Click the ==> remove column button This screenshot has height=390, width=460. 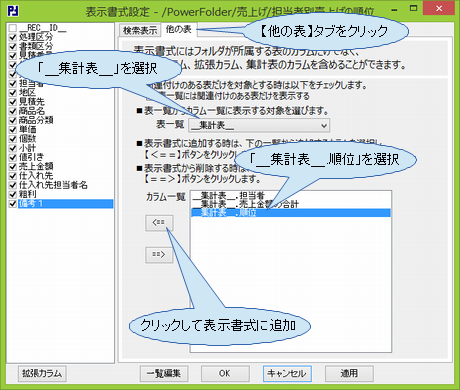(x=159, y=255)
